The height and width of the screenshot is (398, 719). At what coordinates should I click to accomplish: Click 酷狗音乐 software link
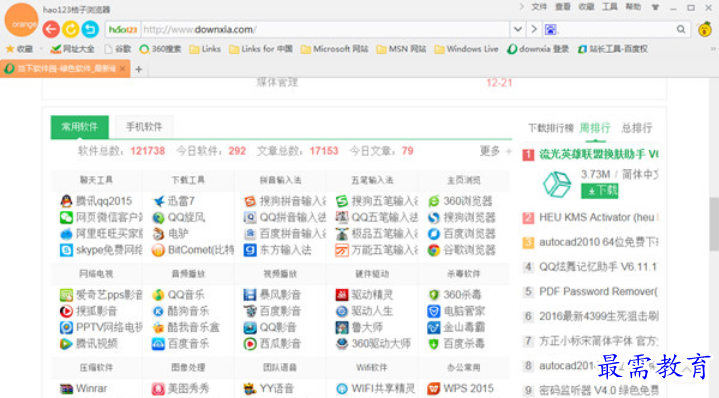(x=188, y=311)
